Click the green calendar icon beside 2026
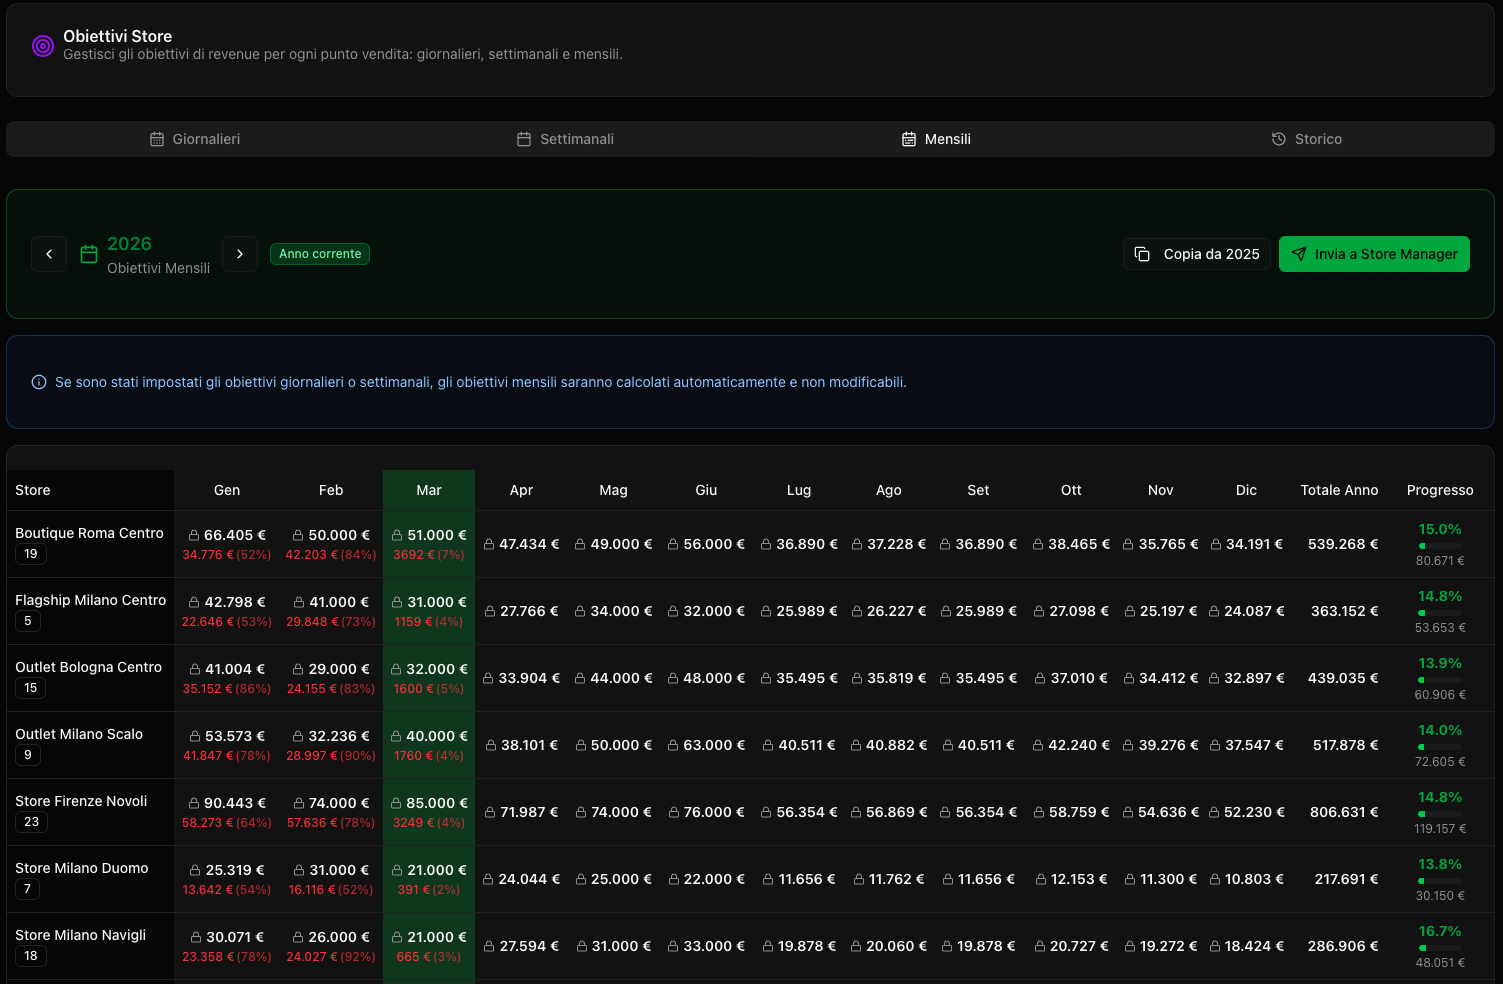Image resolution: width=1503 pixels, height=984 pixels. coord(89,254)
